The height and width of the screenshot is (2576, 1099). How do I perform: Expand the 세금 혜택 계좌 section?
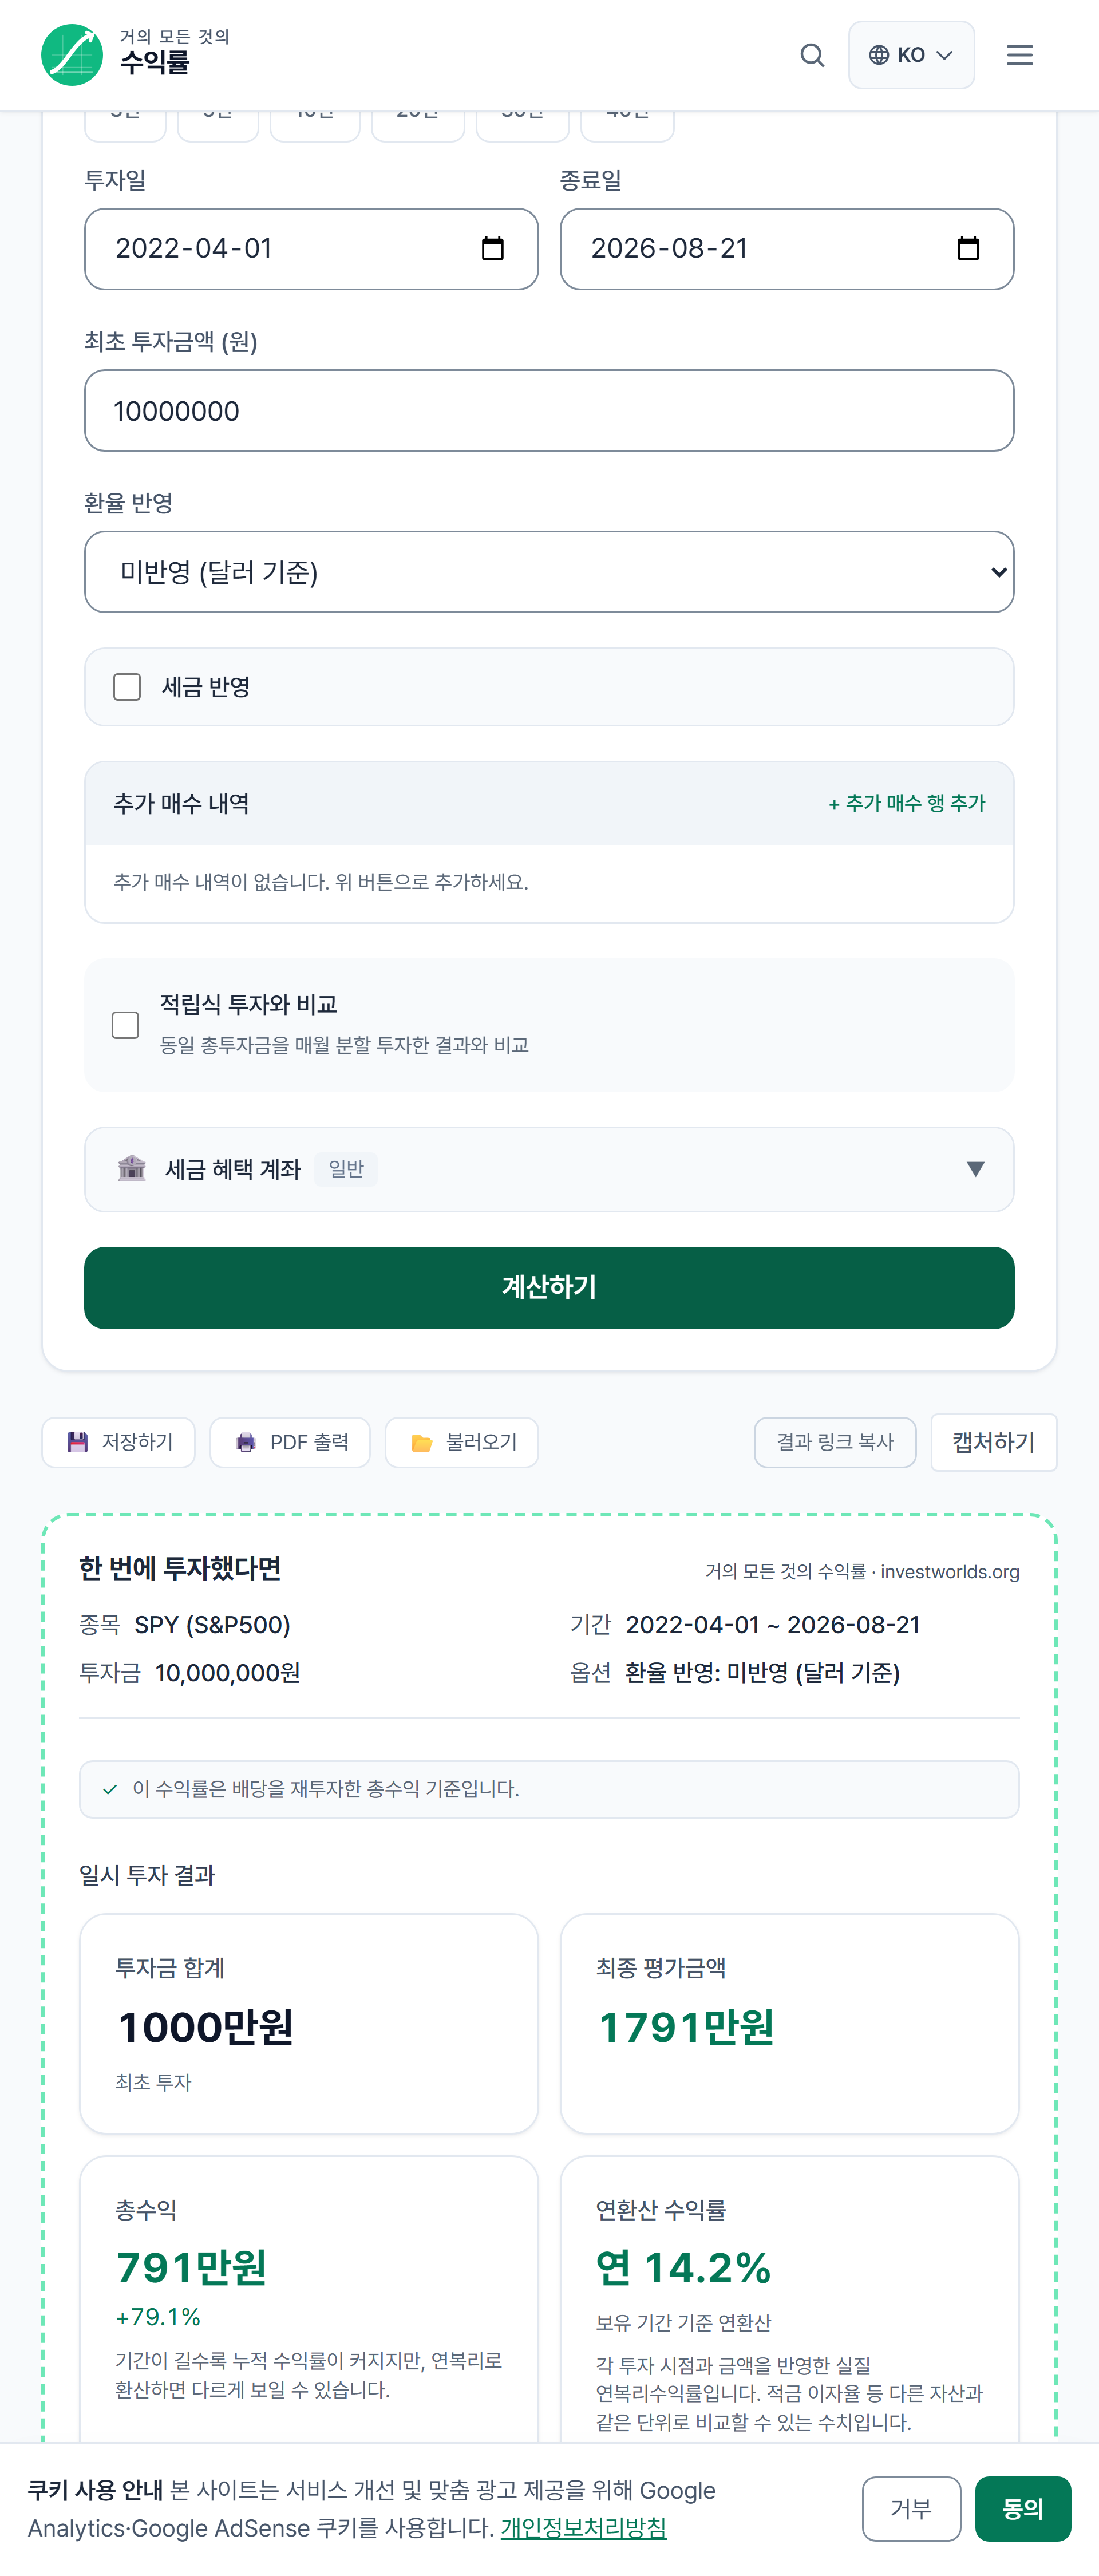[x=549, y=1169]
